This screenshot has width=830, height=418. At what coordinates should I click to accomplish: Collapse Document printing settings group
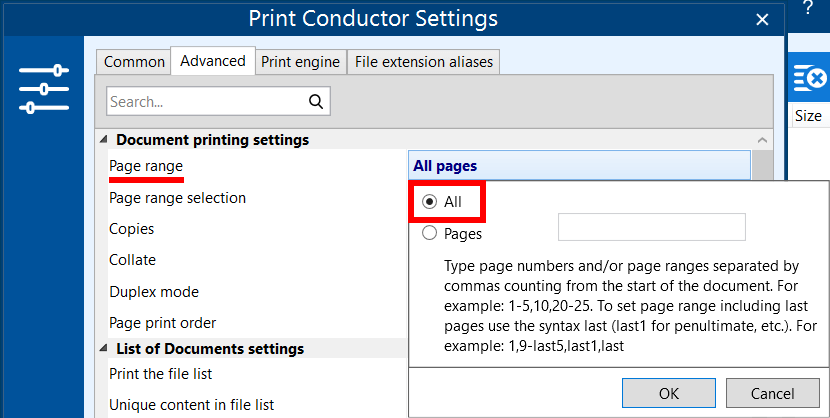pyautogui.click(x=104, y=140)
